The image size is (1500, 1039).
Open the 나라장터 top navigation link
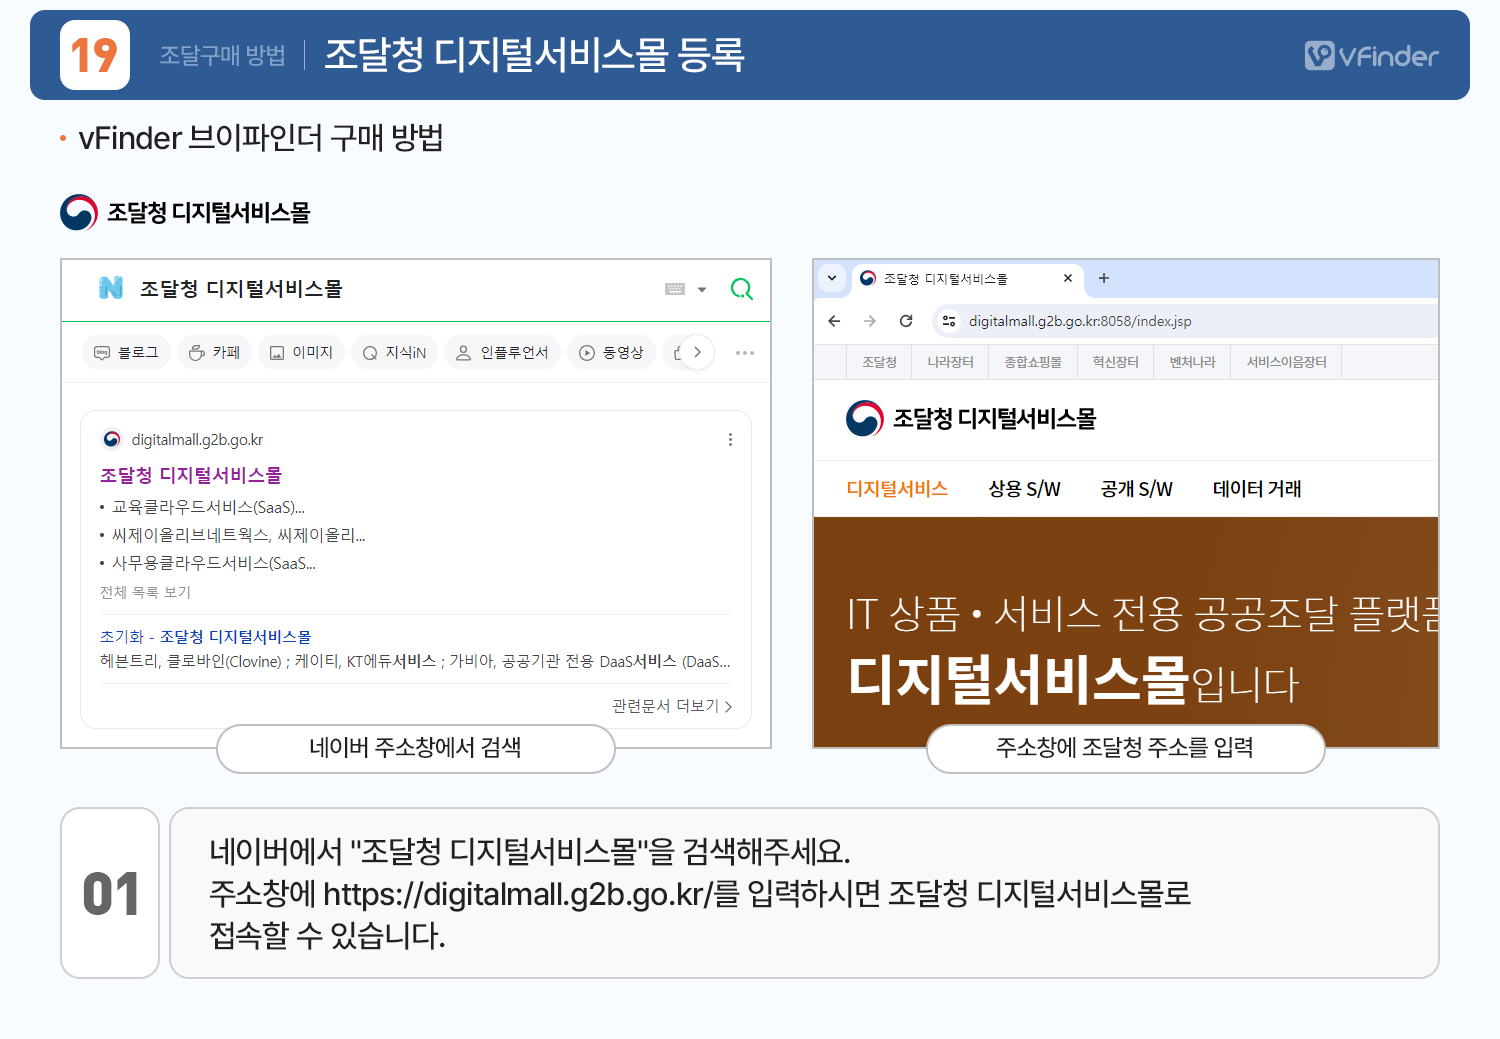click(950, 362)
